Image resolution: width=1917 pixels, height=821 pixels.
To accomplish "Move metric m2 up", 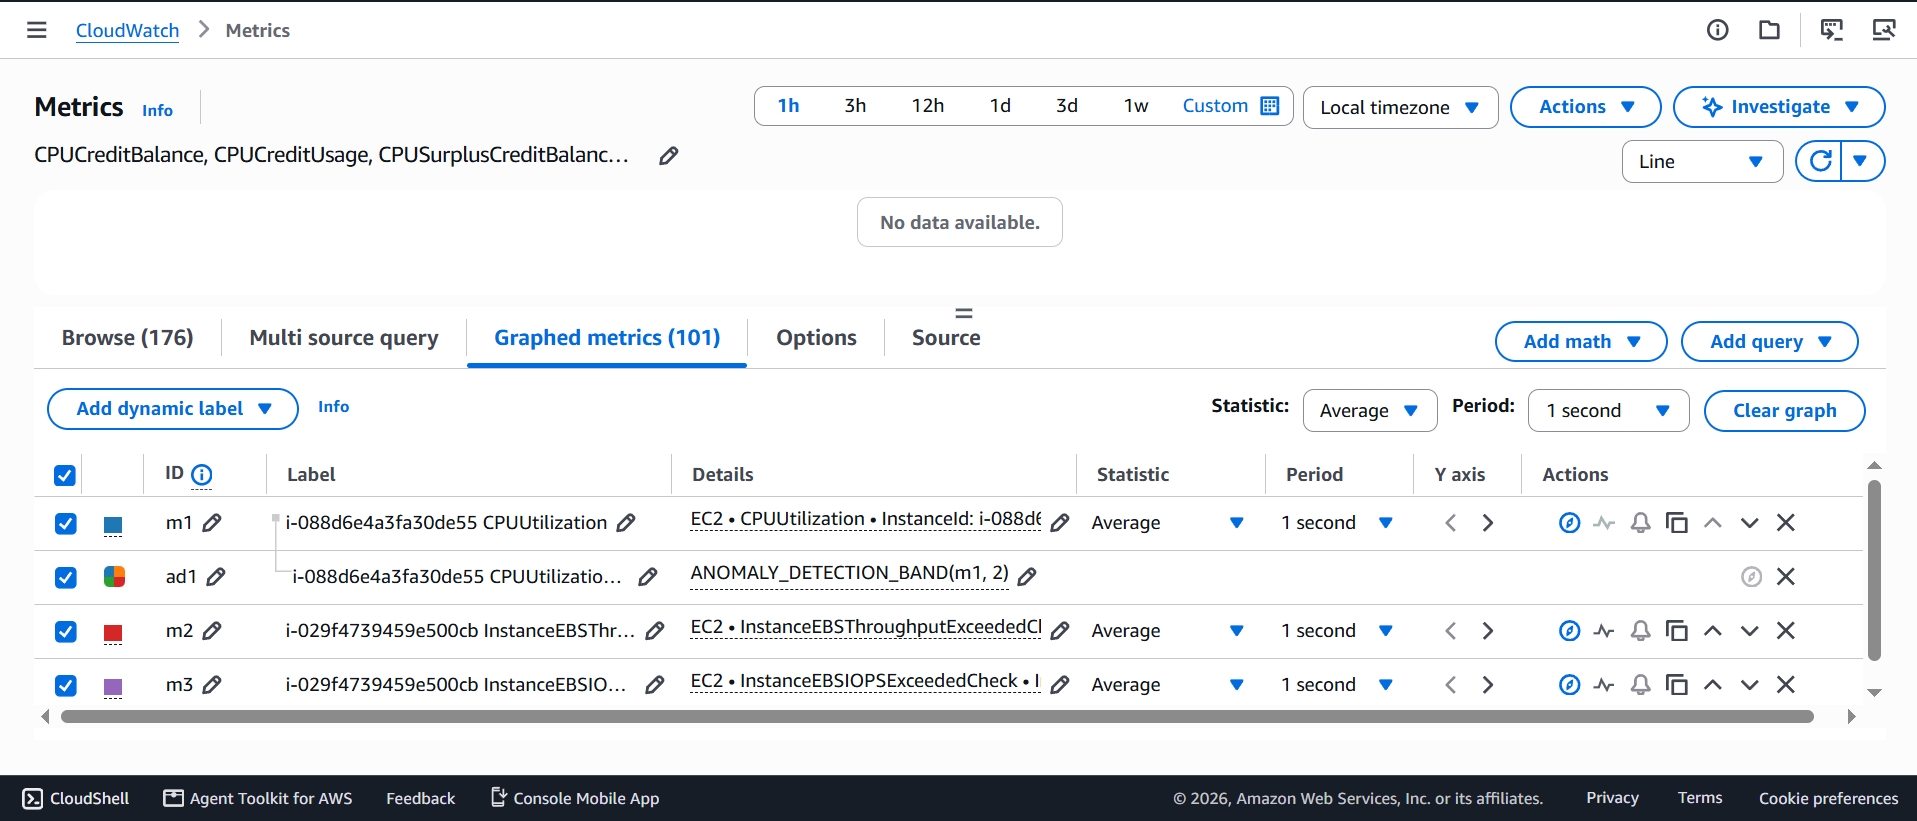I will pyautogui.click(x=1713, y=630).
